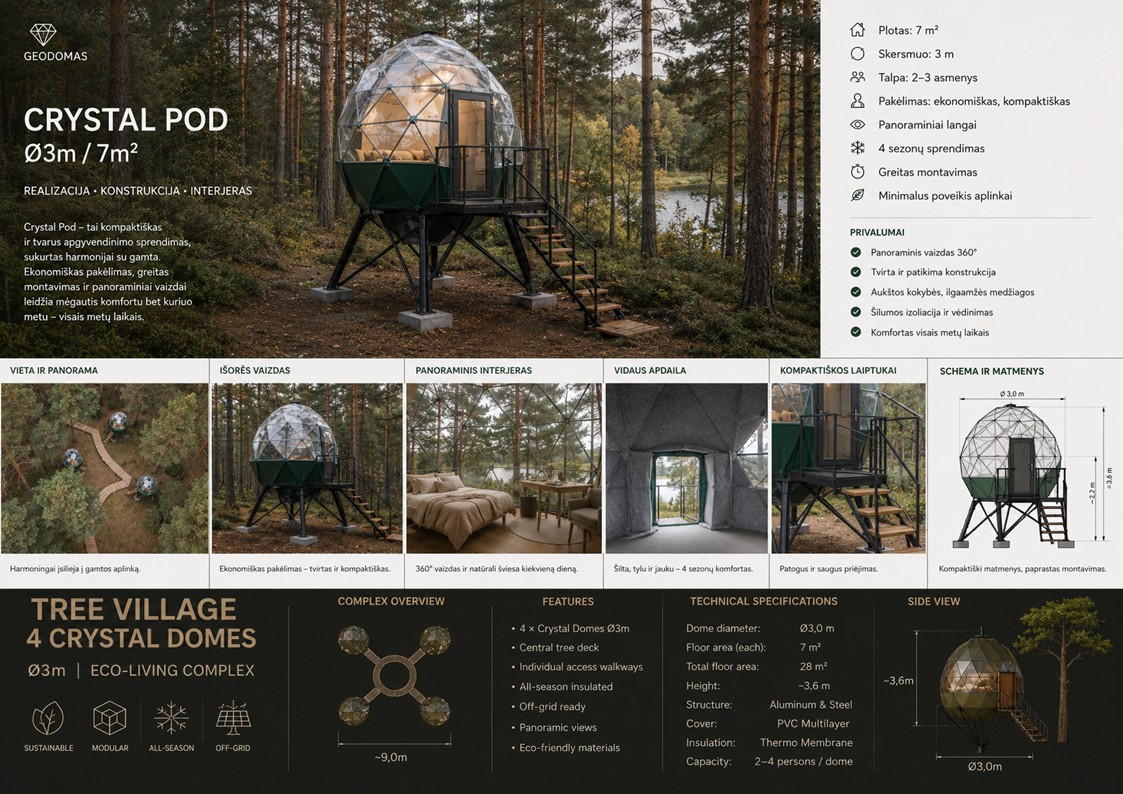
Task: Click the SIDE VIEW heading
Action: coord(933,601)
